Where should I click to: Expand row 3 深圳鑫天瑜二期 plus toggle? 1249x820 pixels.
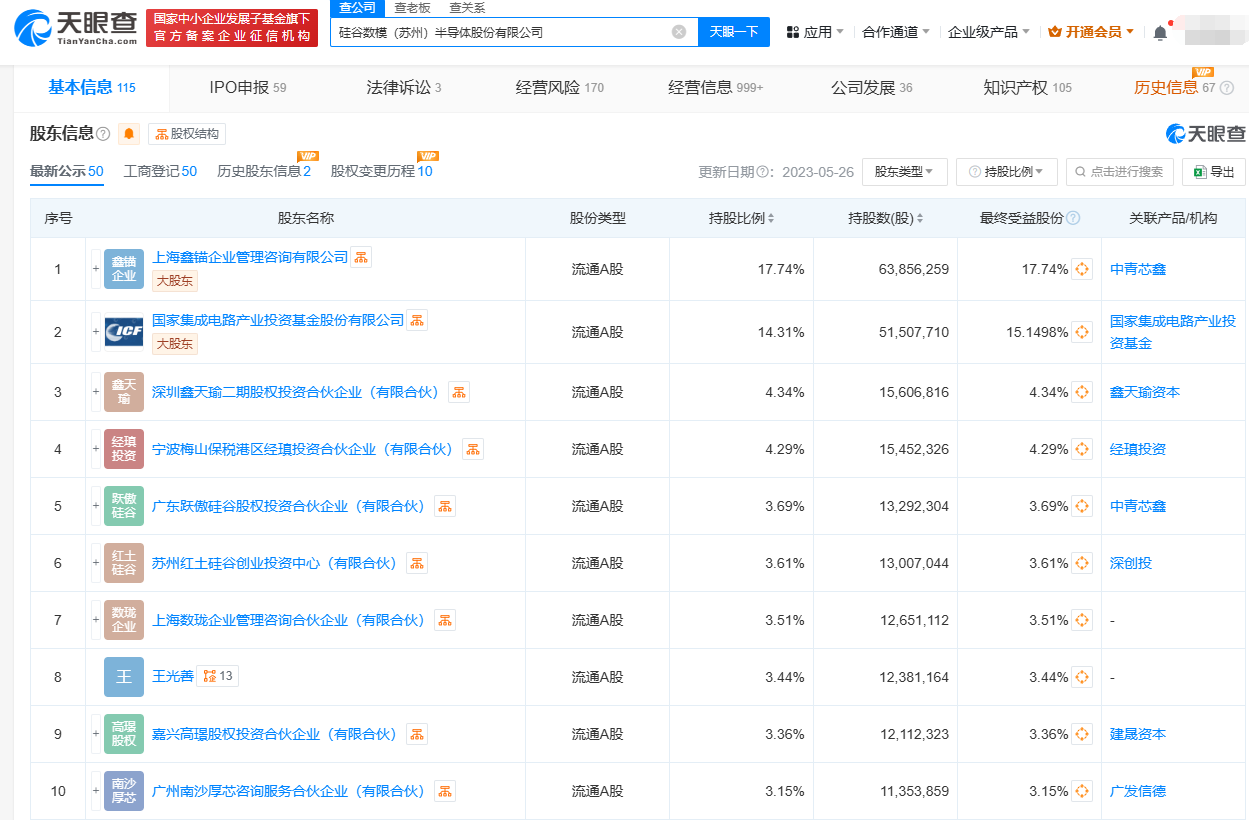pos(96,392)
